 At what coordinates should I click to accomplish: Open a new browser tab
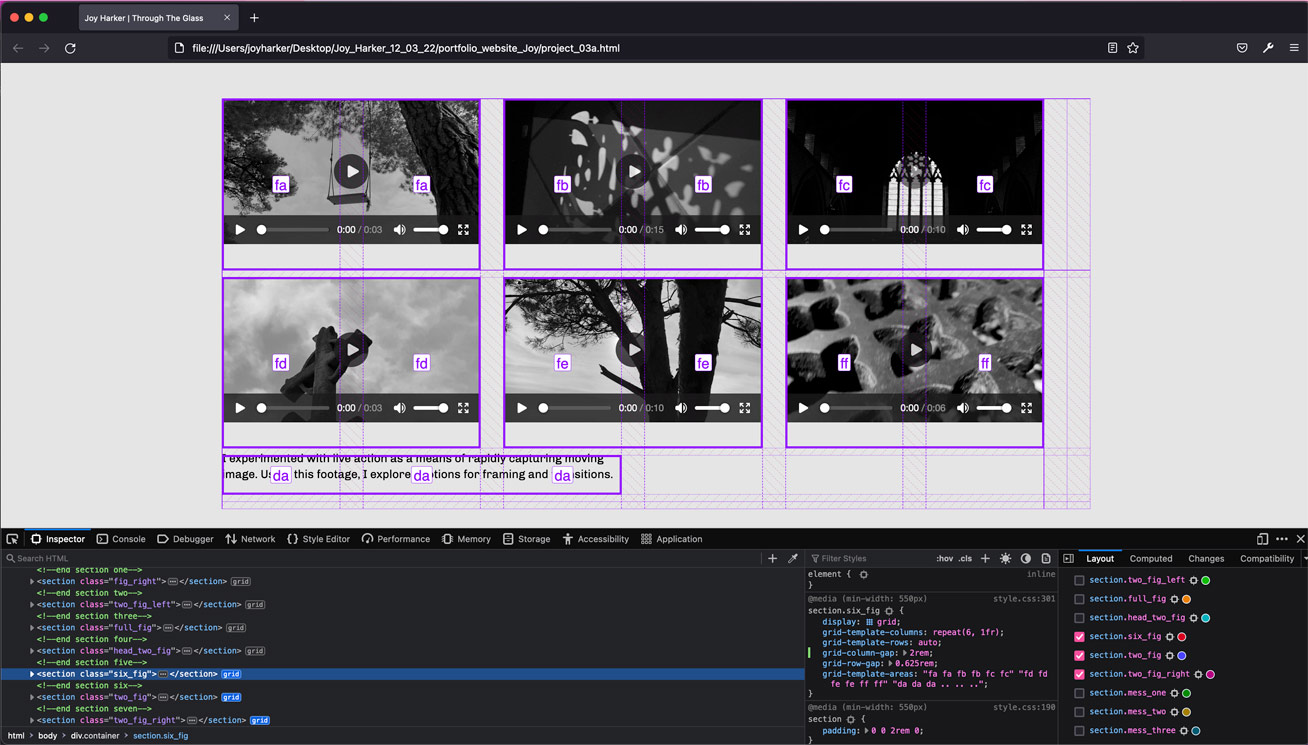tap(254, 18)
